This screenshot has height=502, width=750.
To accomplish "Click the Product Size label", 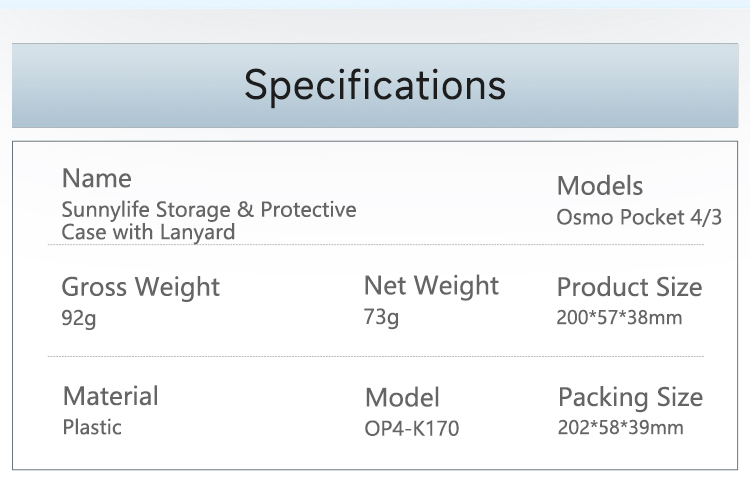I will click(629, 288).
